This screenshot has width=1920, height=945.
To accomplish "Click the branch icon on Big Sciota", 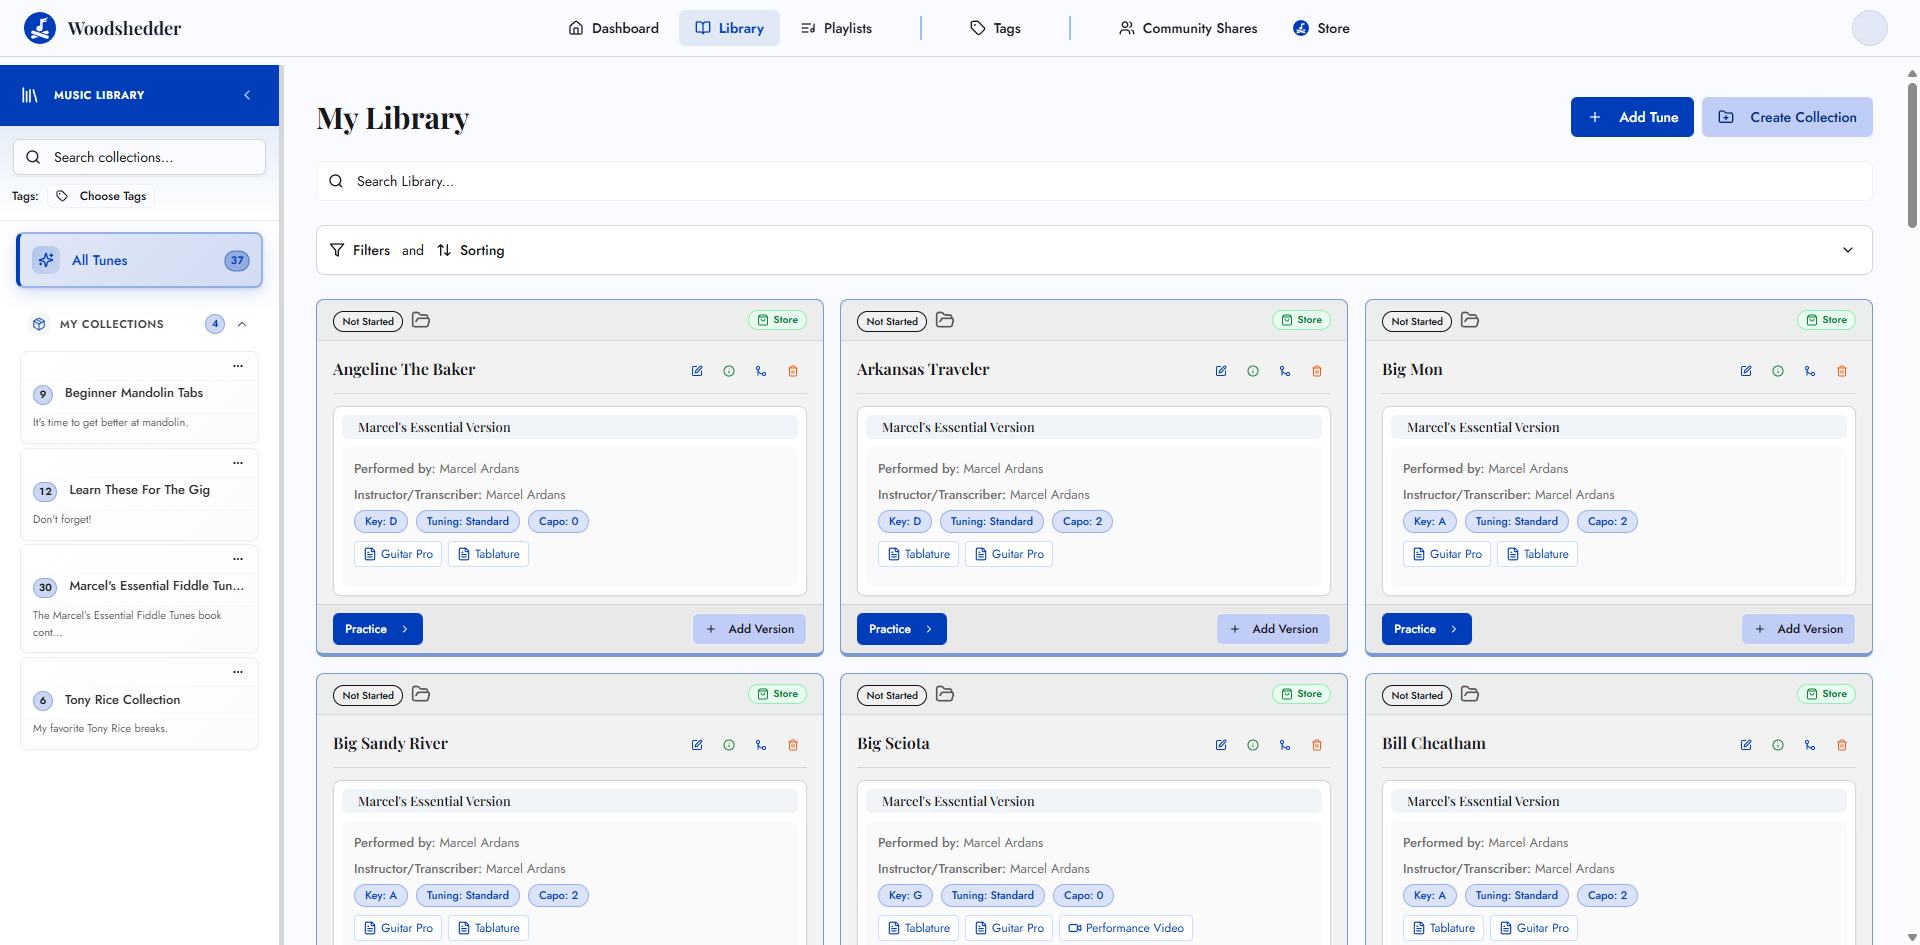I will coord(1285,745).
